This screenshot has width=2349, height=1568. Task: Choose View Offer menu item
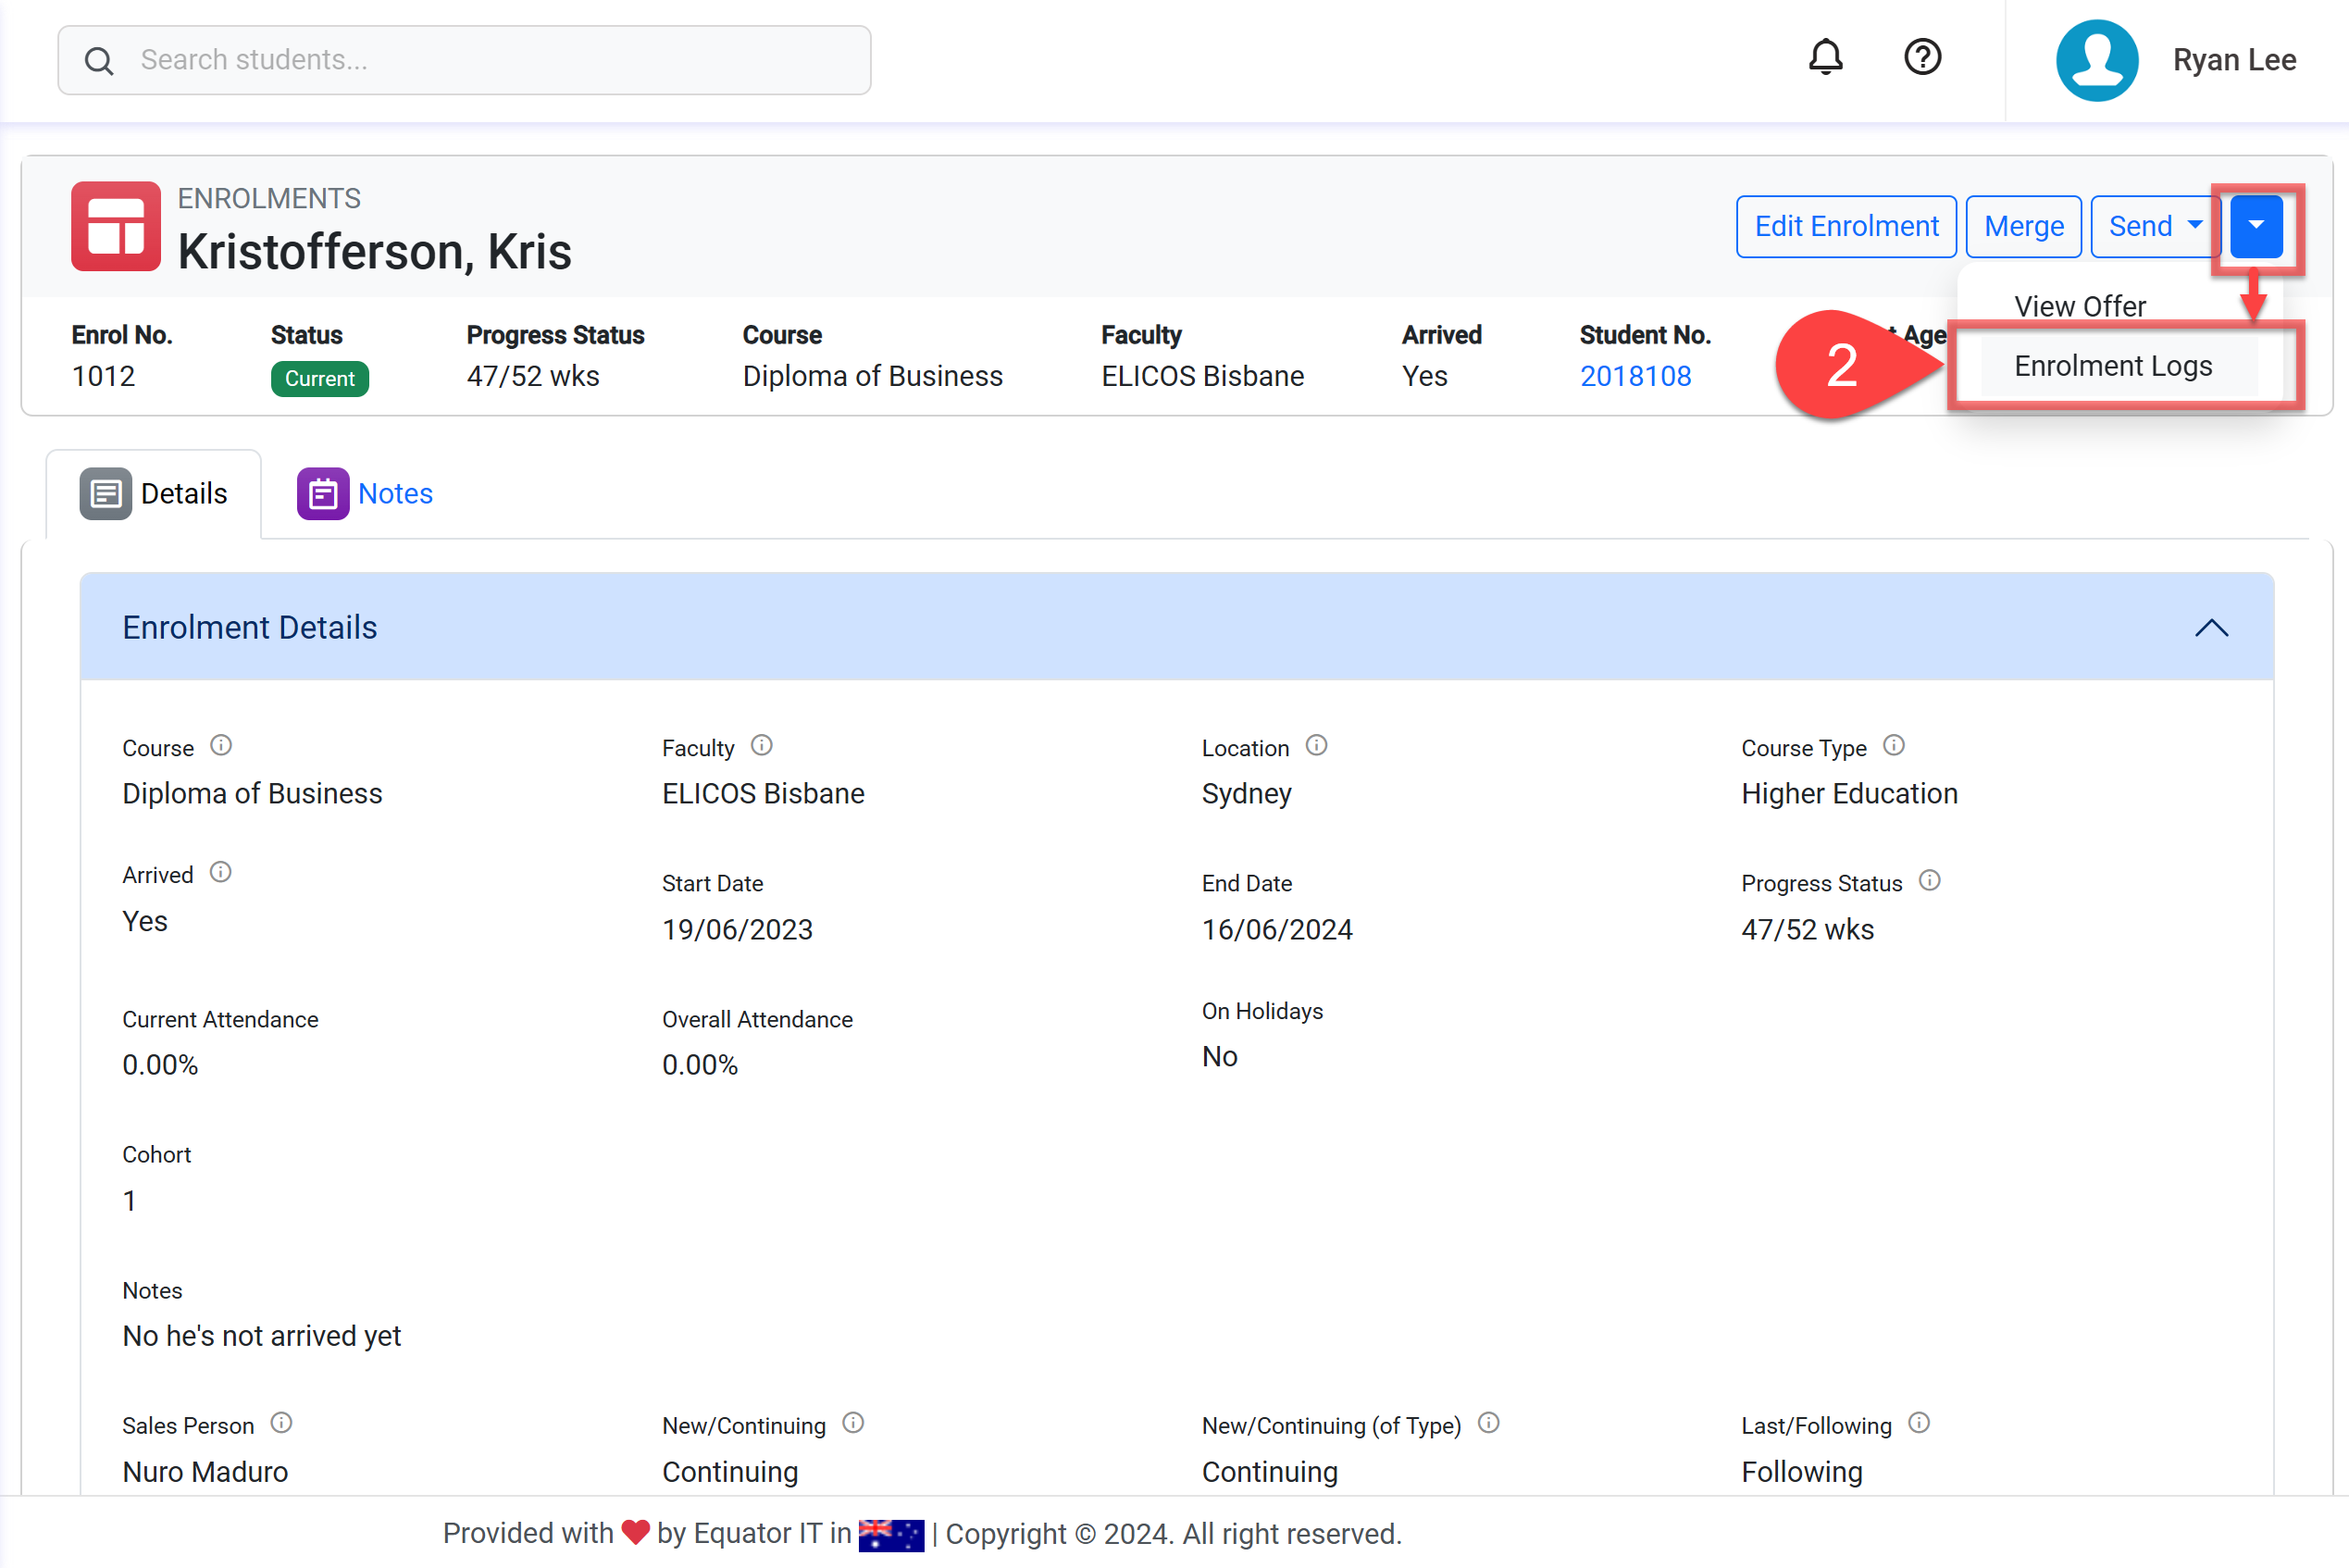point(2080,306)
